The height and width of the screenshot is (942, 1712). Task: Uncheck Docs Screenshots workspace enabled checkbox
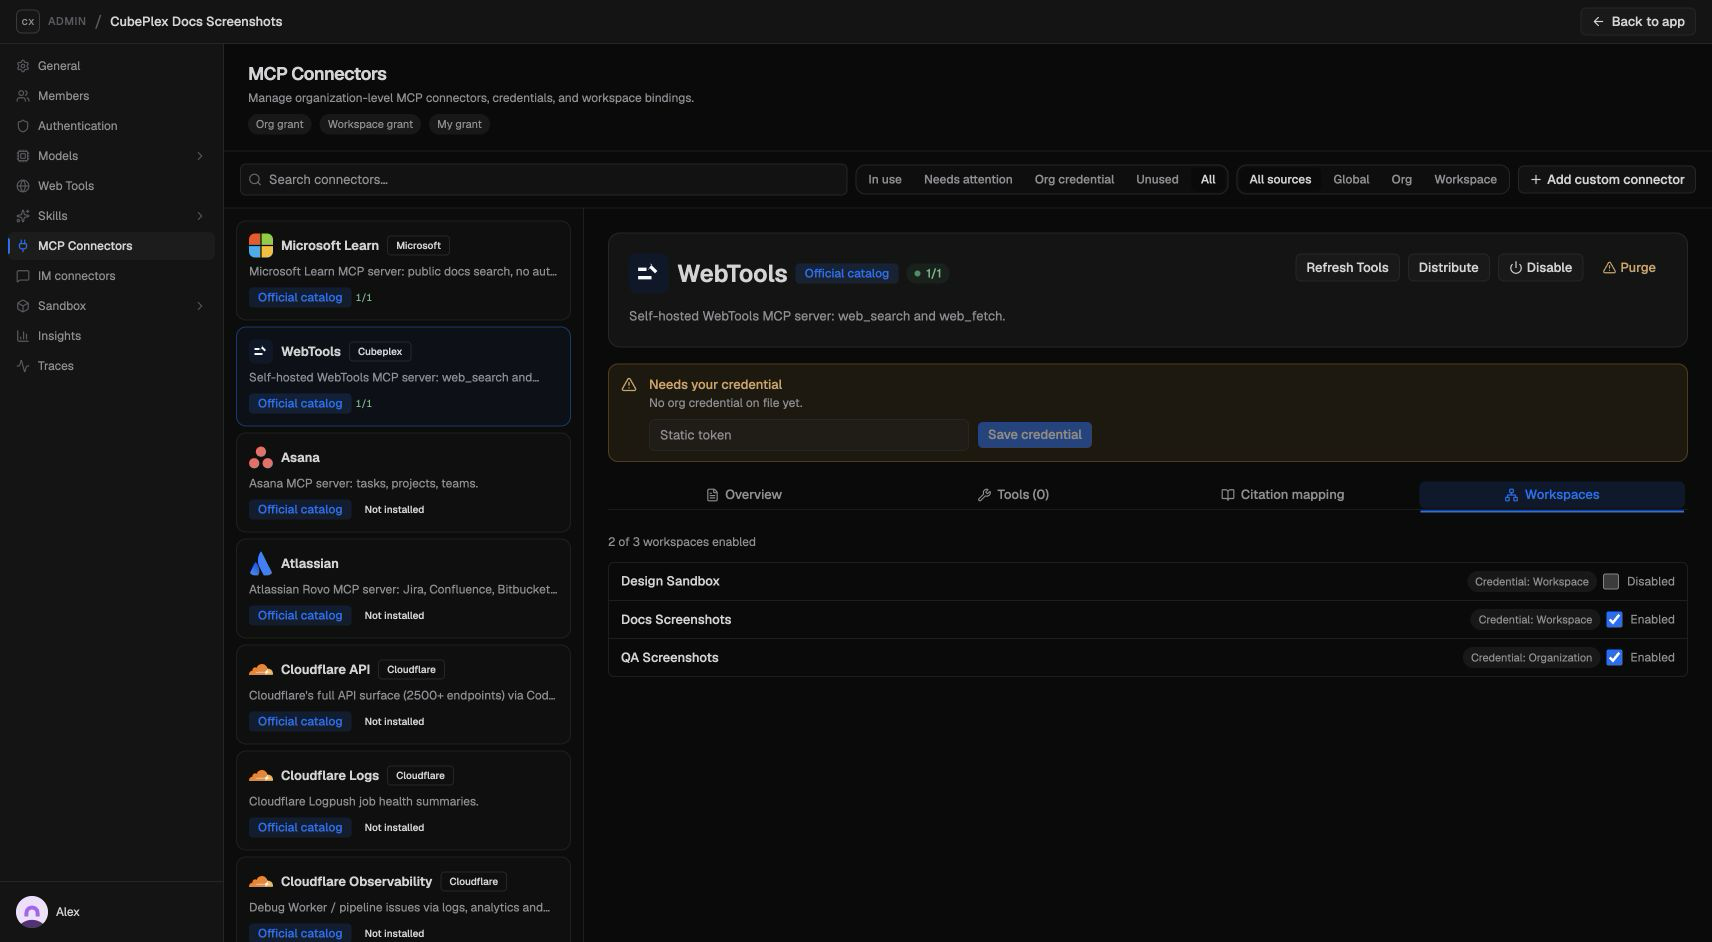click(1614, 620)
